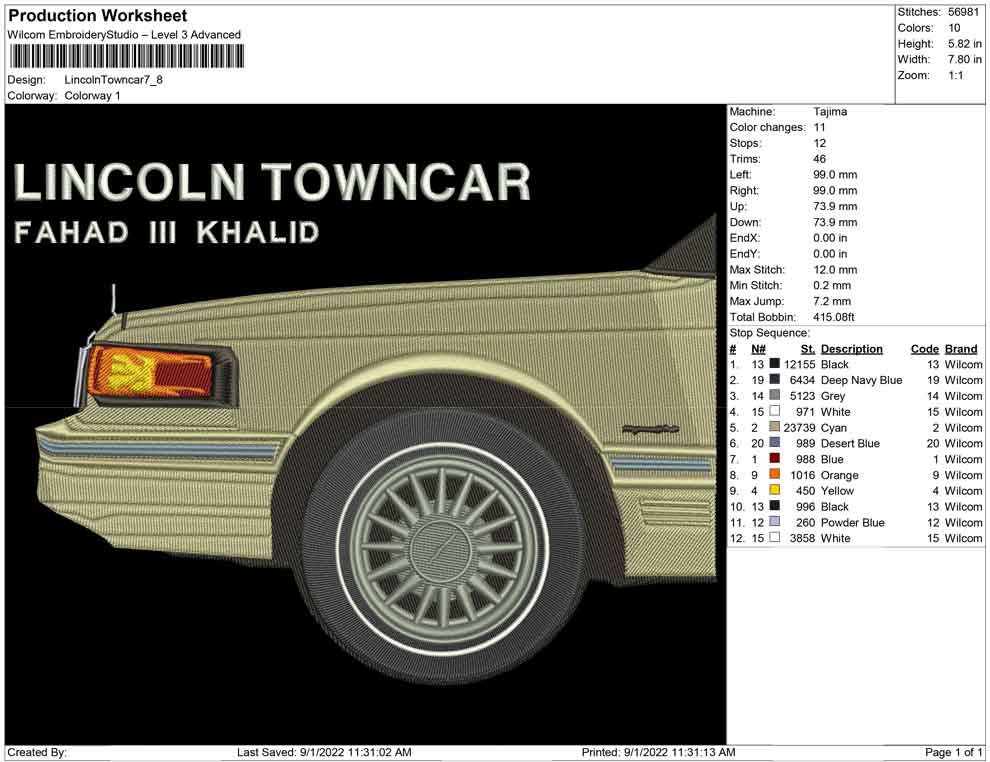Click the Trims value '46'

click(x=820, y=158)
